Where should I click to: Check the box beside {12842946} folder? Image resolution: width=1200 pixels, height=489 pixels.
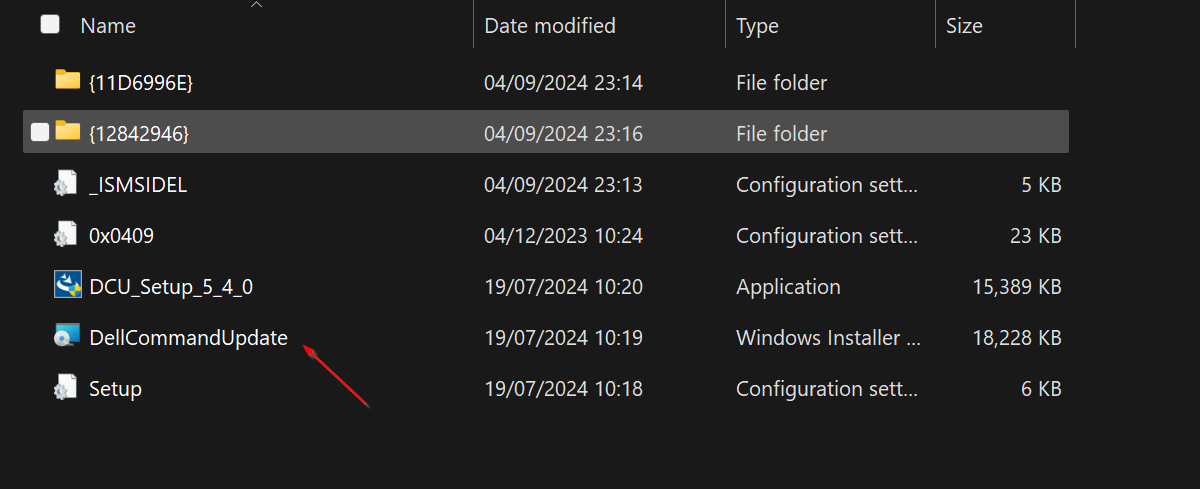[x=40, y=132]
